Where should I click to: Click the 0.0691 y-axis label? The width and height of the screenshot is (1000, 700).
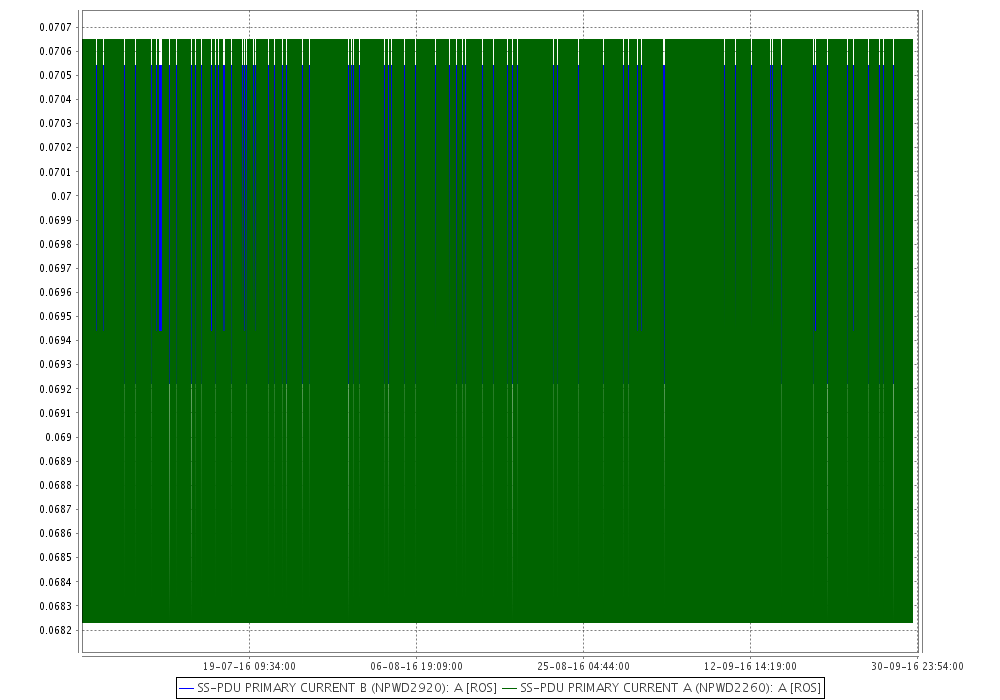pos(55,413)
